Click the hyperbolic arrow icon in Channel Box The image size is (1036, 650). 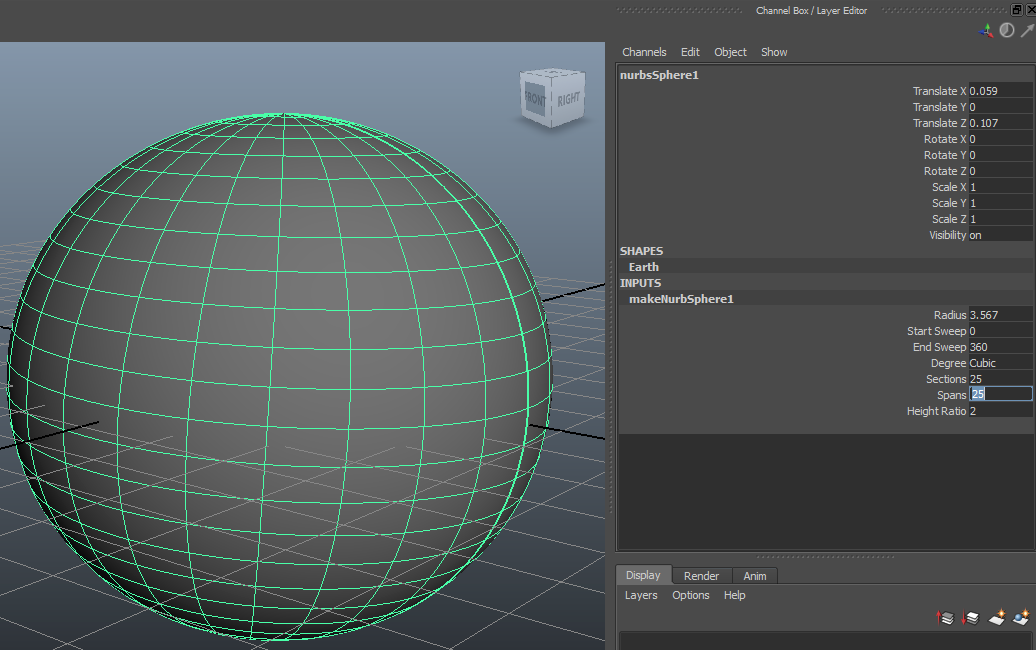click(x=1027, y=30)
